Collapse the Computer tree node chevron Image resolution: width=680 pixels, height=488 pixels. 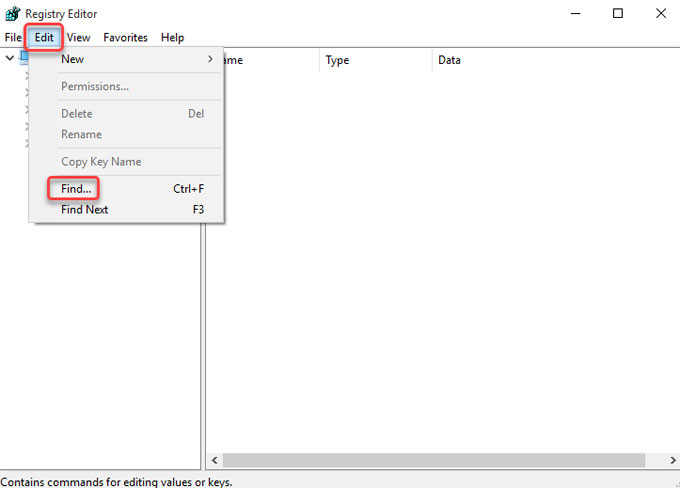pyautogui.click(x=10, y=58)
